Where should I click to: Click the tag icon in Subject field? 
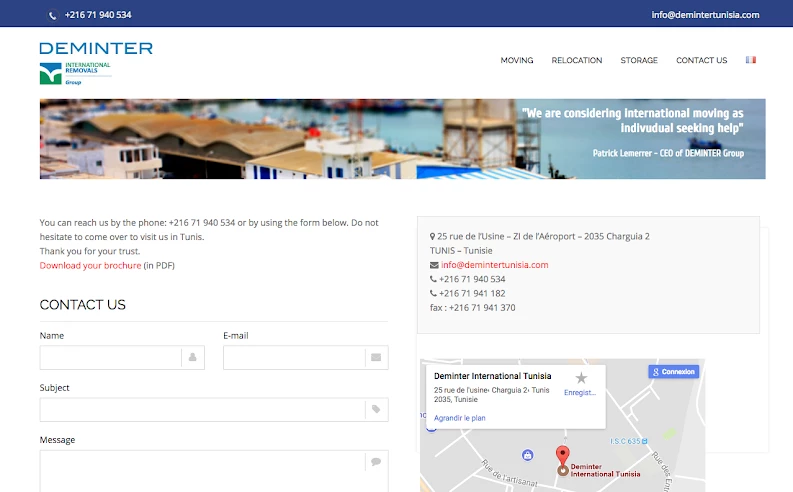click(x=376, y=409)
